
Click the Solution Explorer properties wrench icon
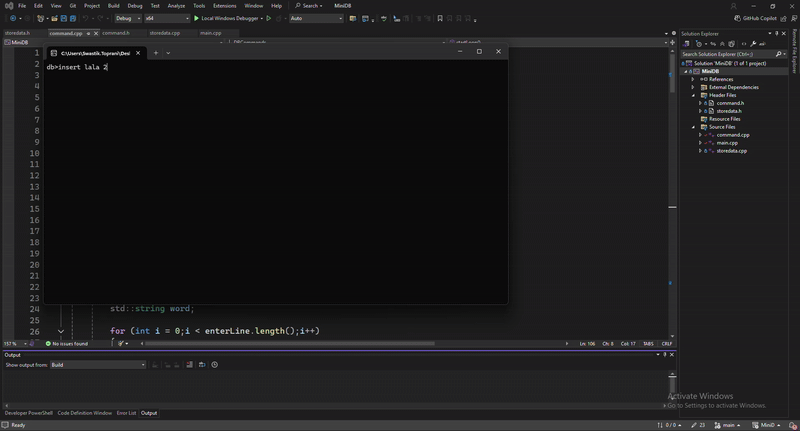pos(751,44)
